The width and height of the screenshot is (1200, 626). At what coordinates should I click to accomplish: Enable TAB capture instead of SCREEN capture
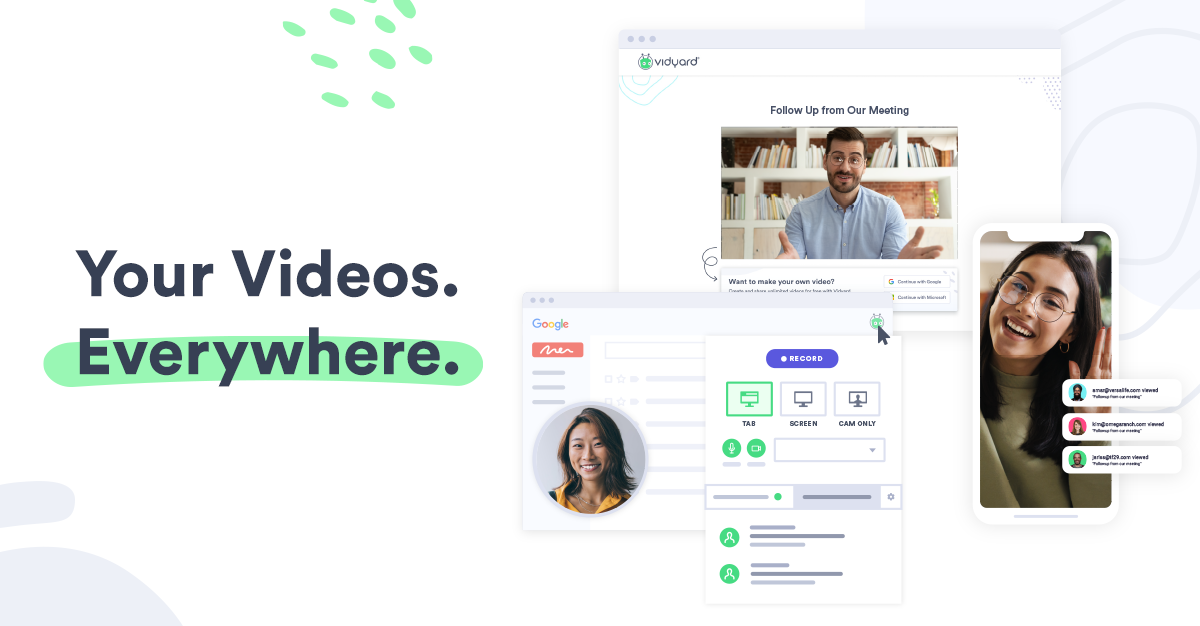point(749,398)
